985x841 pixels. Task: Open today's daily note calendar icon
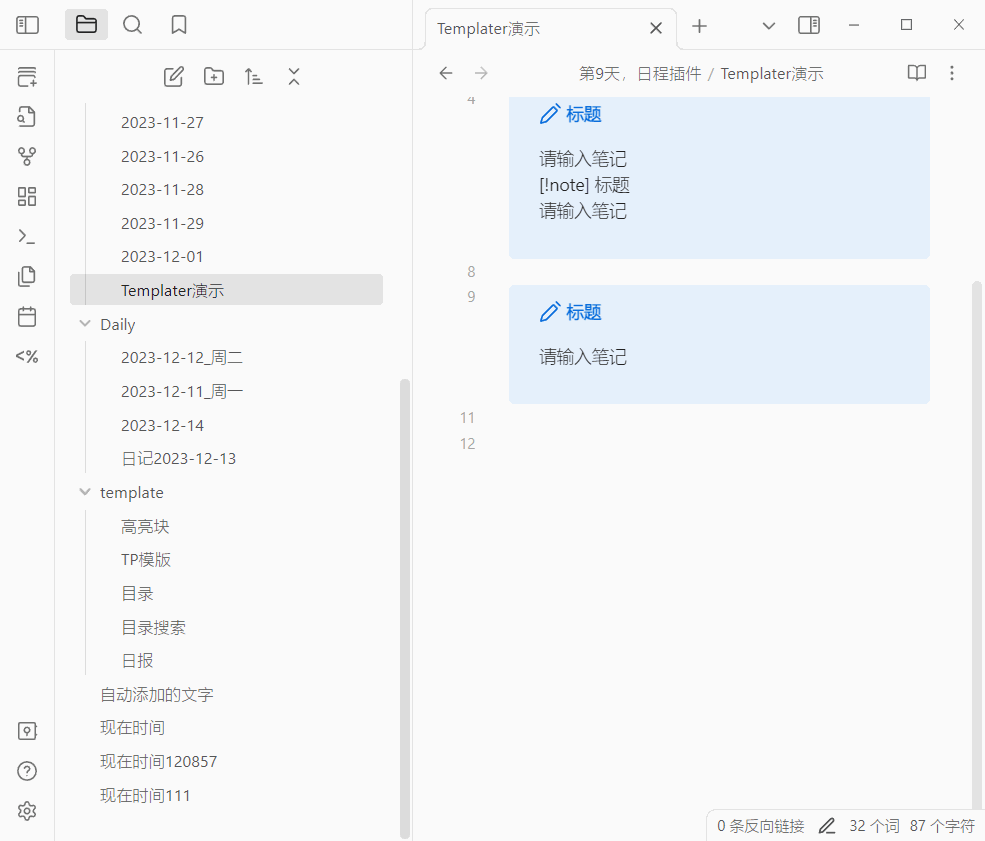tap(27, 316)
